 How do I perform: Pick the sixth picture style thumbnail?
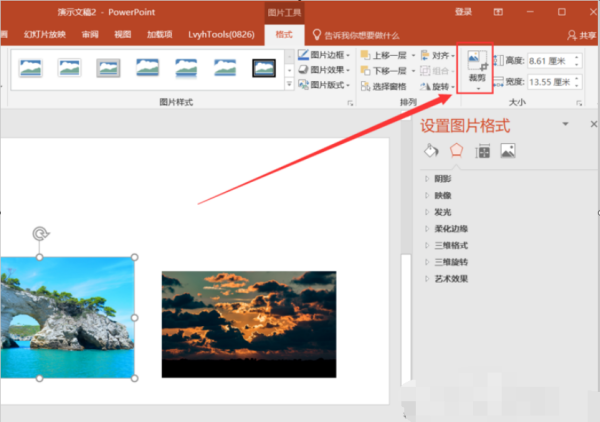pyautogui.click(x=225, y=68)
